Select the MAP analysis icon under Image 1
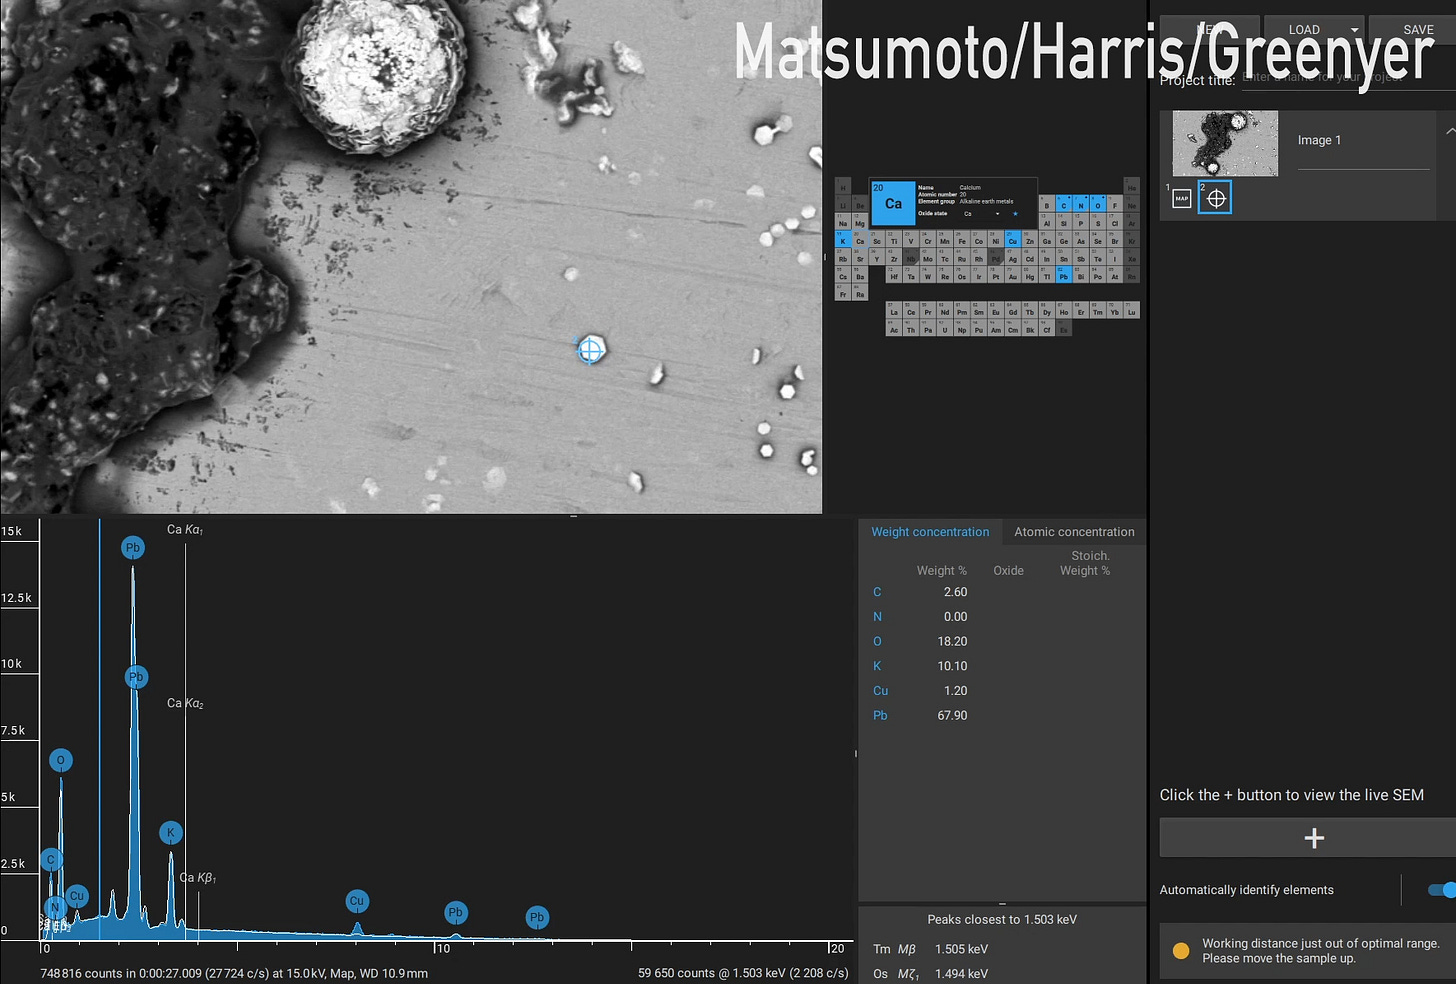Image resolution: width=1456 pixels, height=984 pixels. [x=1182, y=198]
